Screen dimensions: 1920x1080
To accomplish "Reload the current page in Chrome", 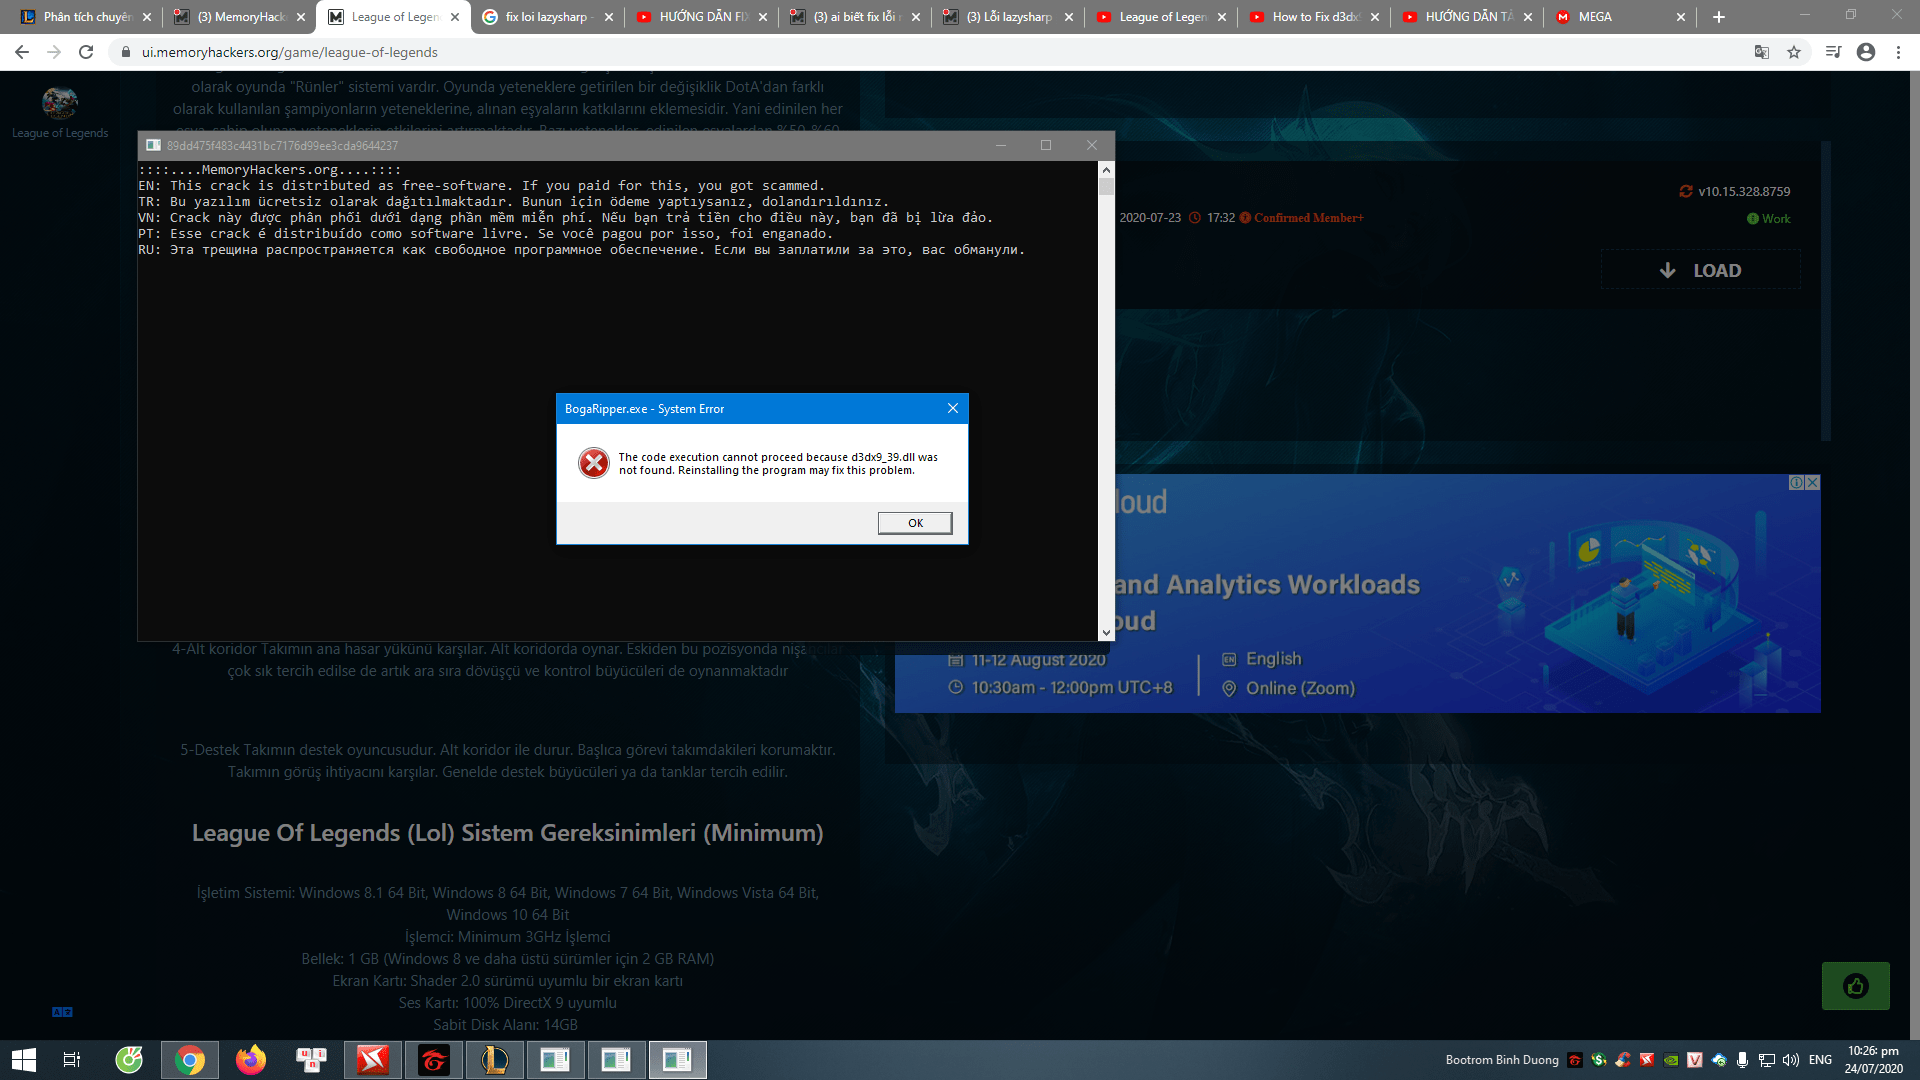I will (86, 52).
